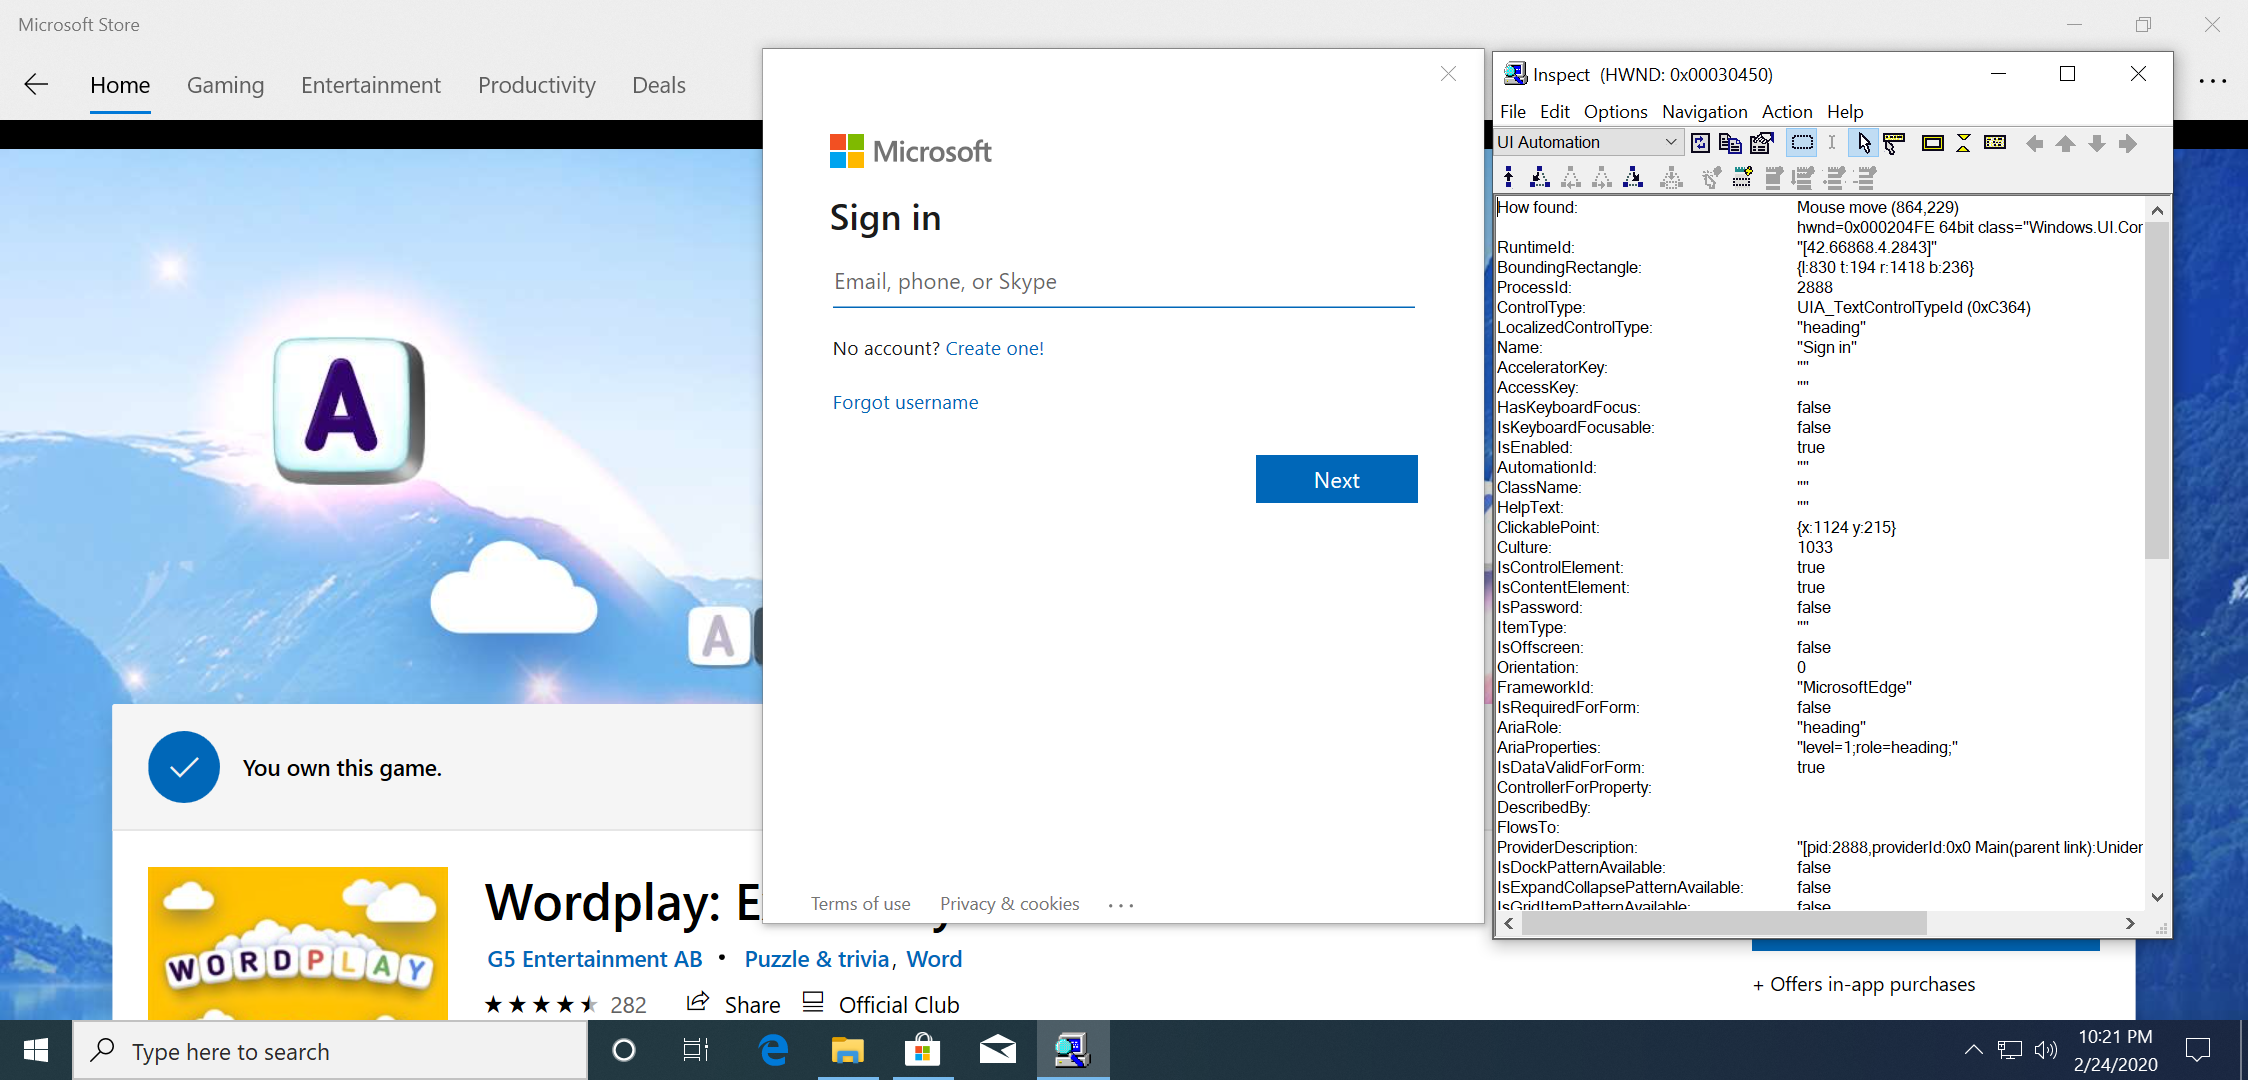
Task: Toggle the Show Highlight Rectangle button
Action: coord(1932,143)
